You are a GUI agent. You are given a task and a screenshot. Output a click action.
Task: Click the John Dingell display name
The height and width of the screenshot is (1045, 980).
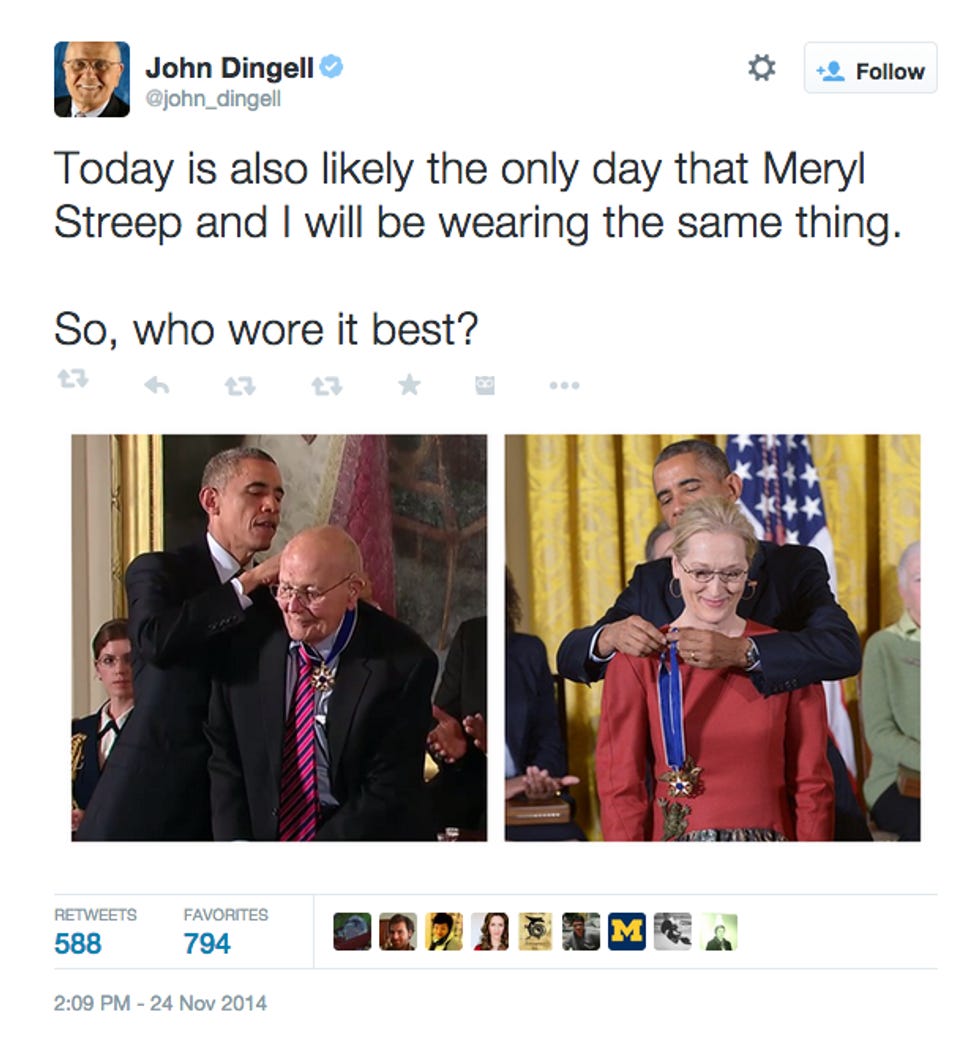(229, 68)
